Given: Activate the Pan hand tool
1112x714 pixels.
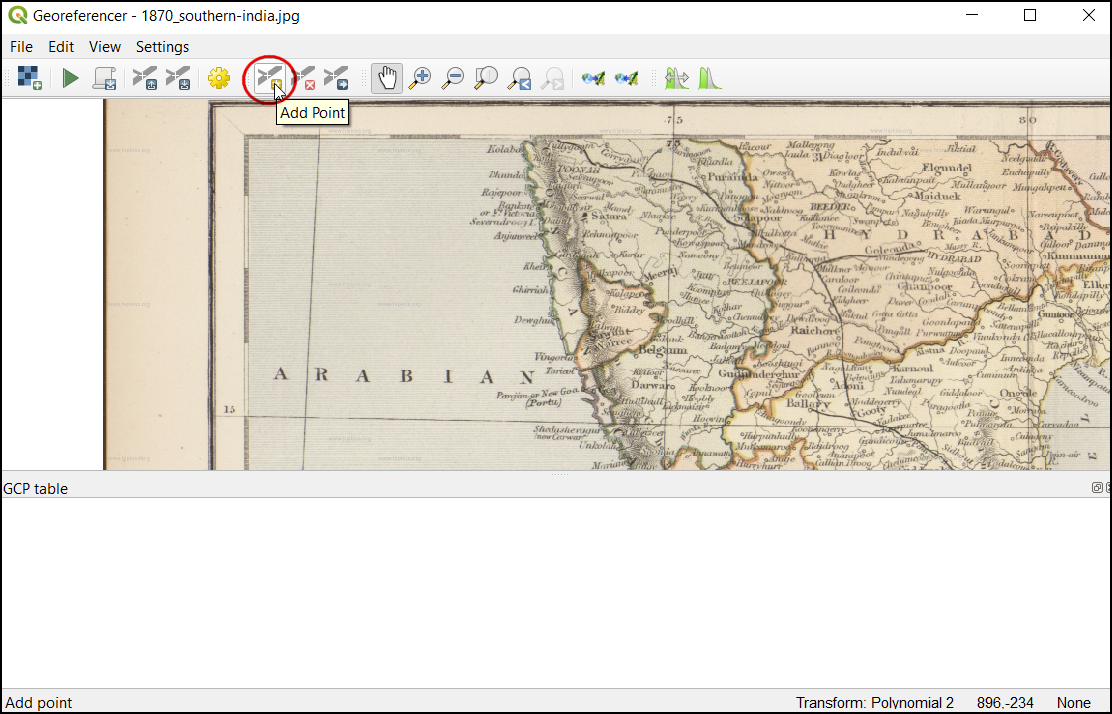Looking at the screenshot, I should click(x=387, y=78).
